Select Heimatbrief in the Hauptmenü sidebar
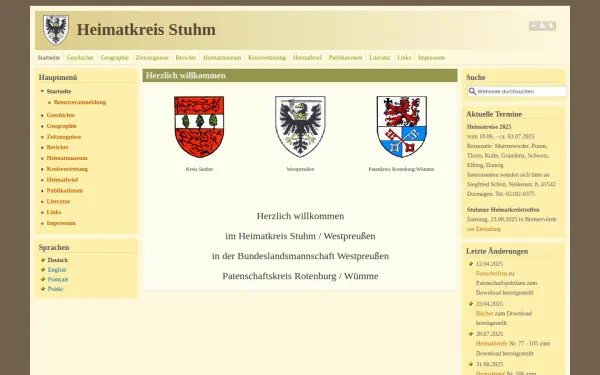This screenshot has width=600, height=375. pos(62,180)
